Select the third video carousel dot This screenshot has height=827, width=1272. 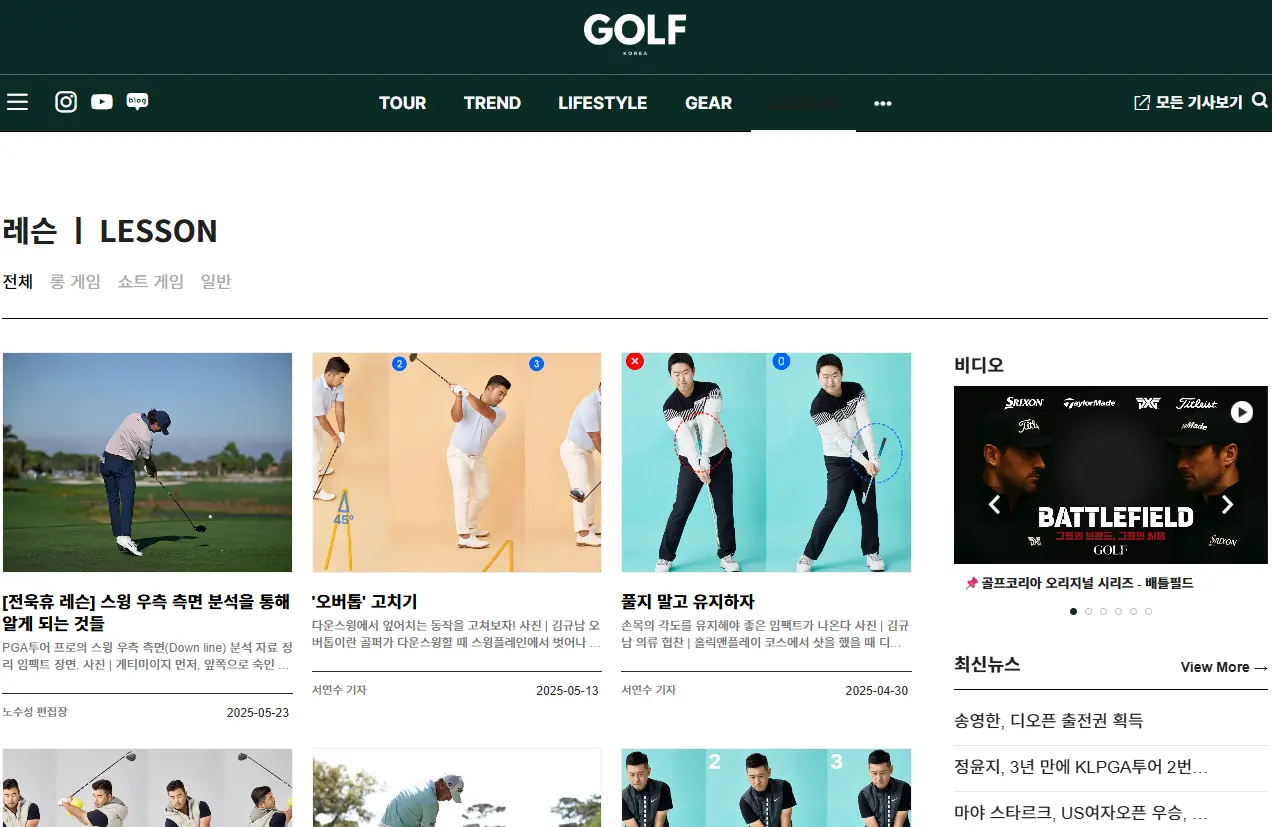(x=1104, y=611)
